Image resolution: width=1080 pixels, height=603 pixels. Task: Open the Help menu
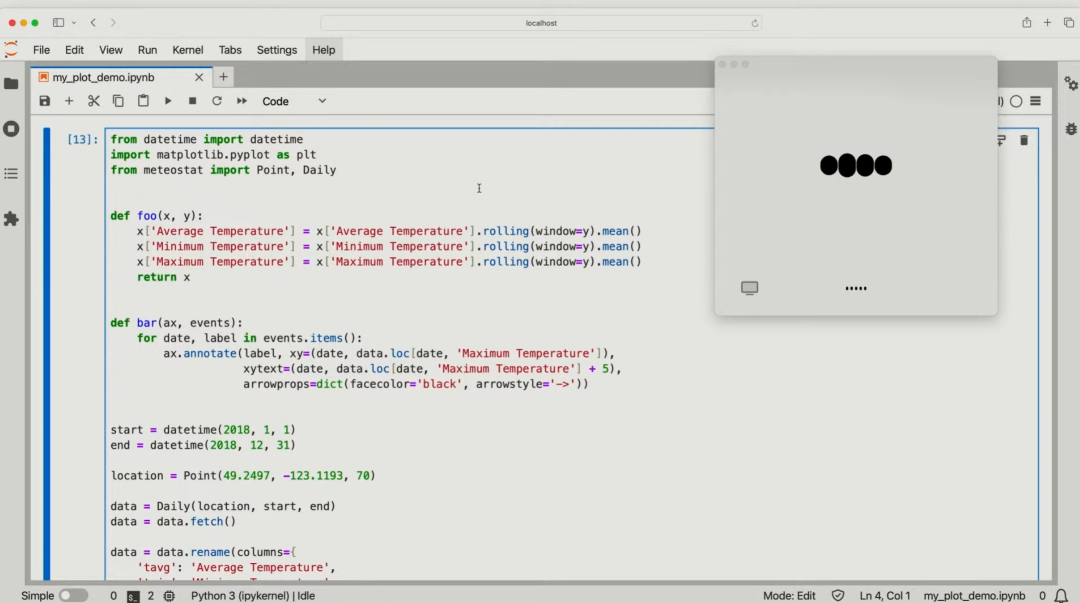[x=324, y=50]
